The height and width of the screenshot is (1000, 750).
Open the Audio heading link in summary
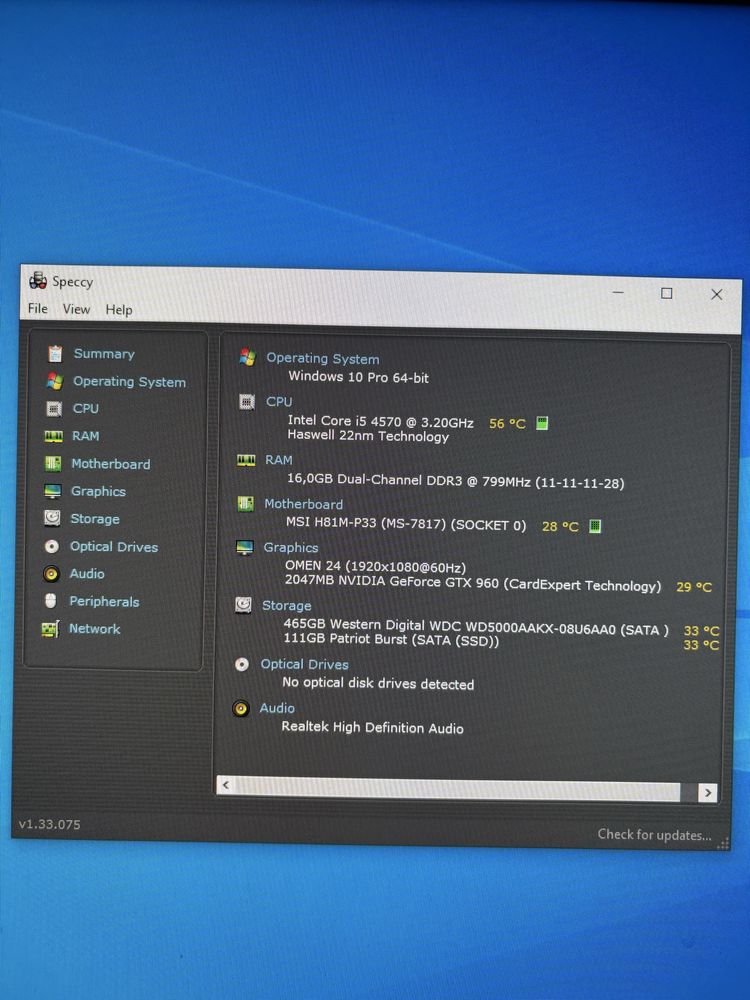pyautogui.click(x=277, y=708)
